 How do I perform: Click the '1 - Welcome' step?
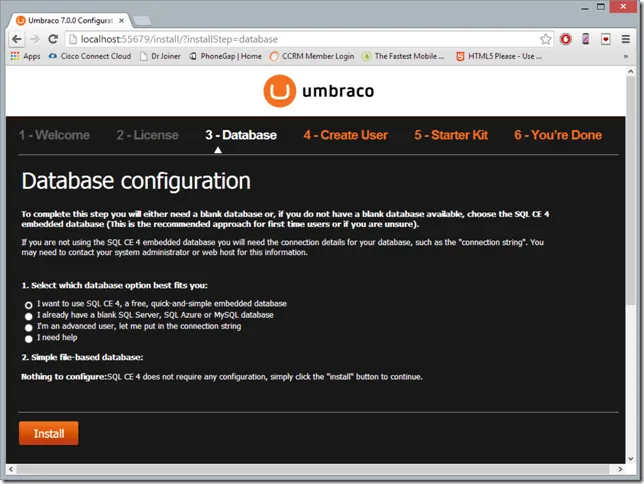pos(54,135)
